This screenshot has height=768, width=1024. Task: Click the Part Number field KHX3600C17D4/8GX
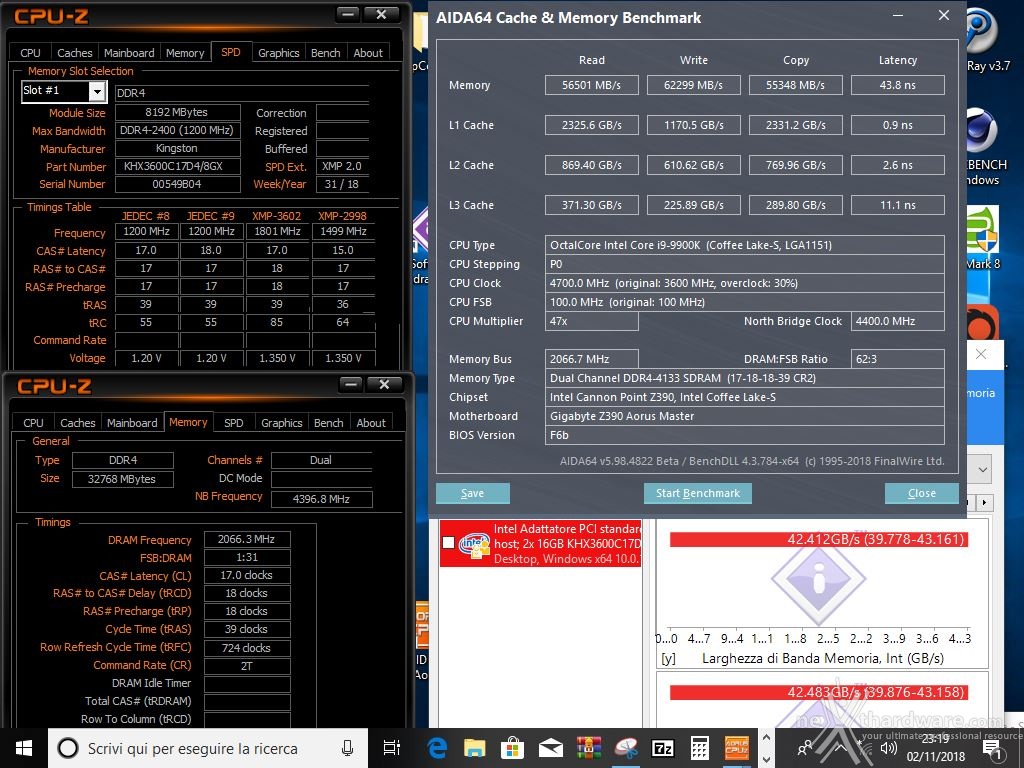178,167
